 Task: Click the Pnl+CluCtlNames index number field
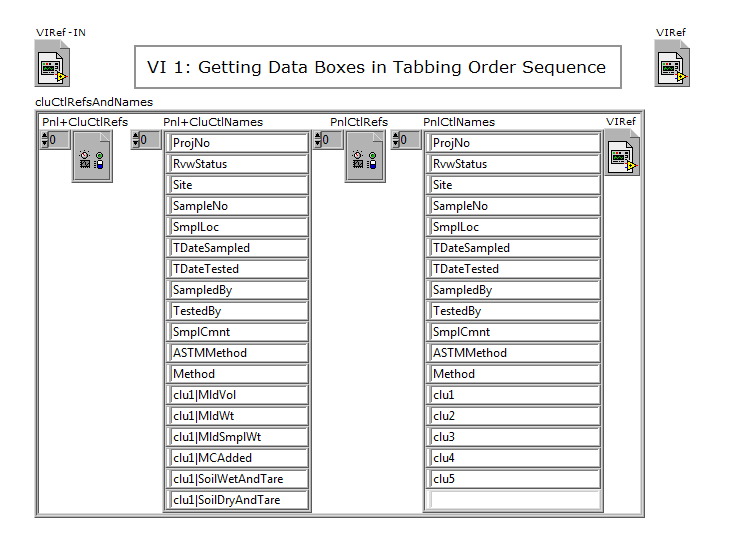150,140
